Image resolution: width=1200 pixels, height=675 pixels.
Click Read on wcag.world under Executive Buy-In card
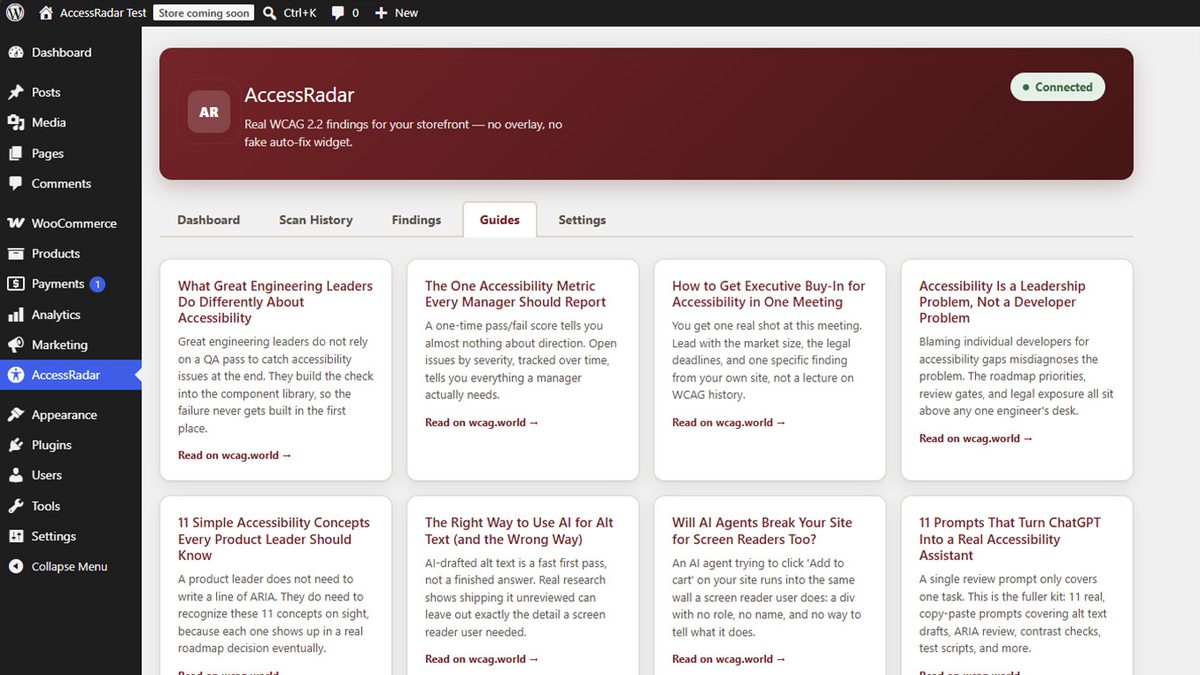729,422
